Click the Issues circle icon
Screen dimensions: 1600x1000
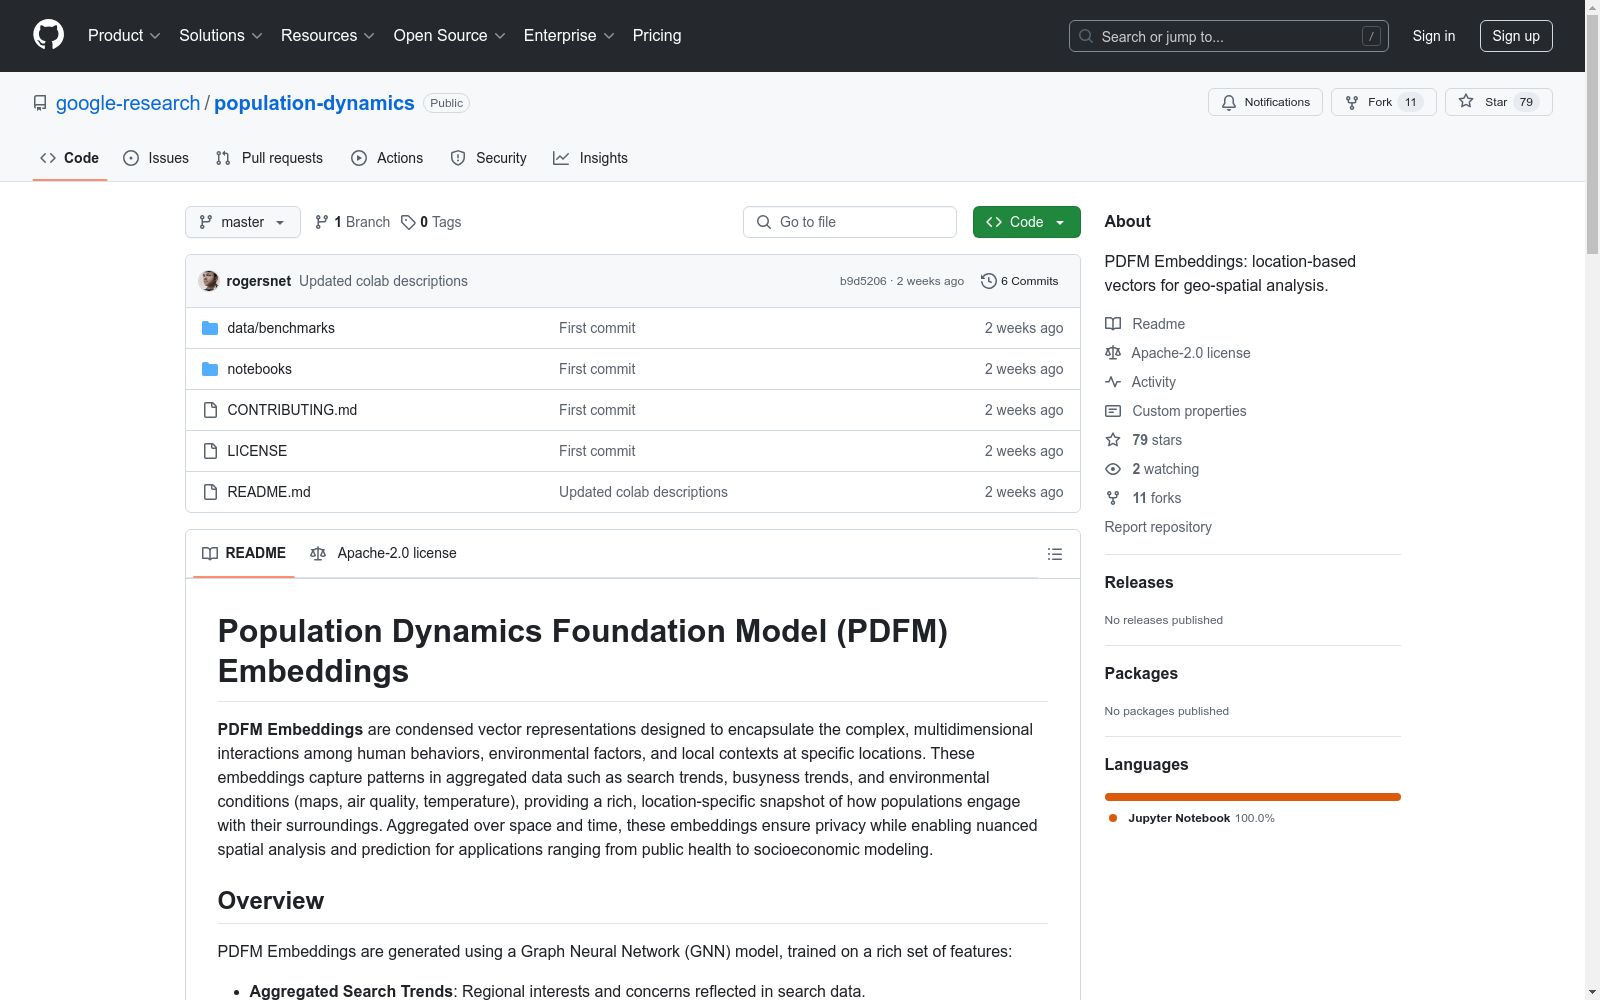131,158
